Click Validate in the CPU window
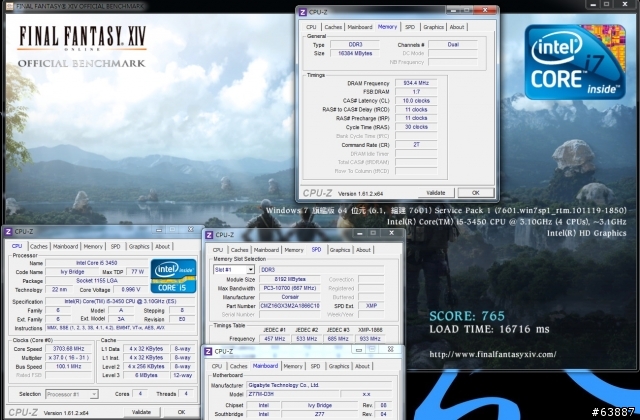Screen dimensions: 640x420 tap(141, 412)
